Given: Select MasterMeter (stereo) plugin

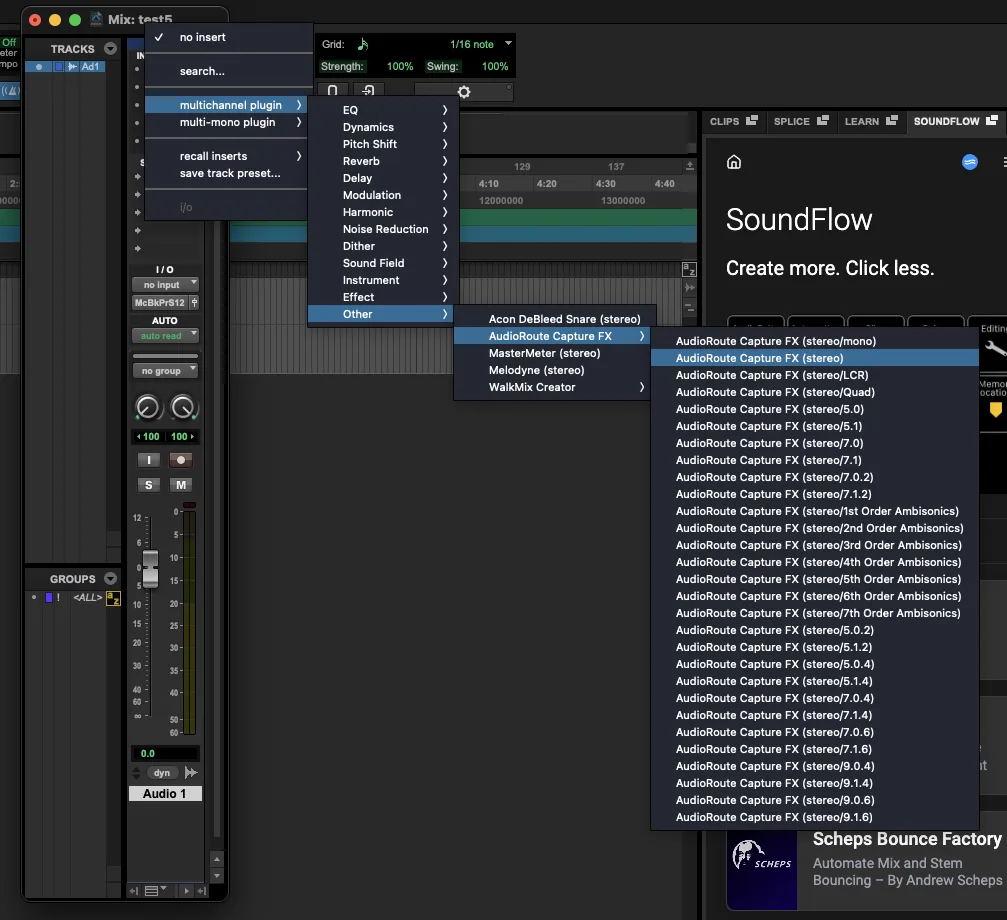Looking at the screenshot, I should [552, 353].
